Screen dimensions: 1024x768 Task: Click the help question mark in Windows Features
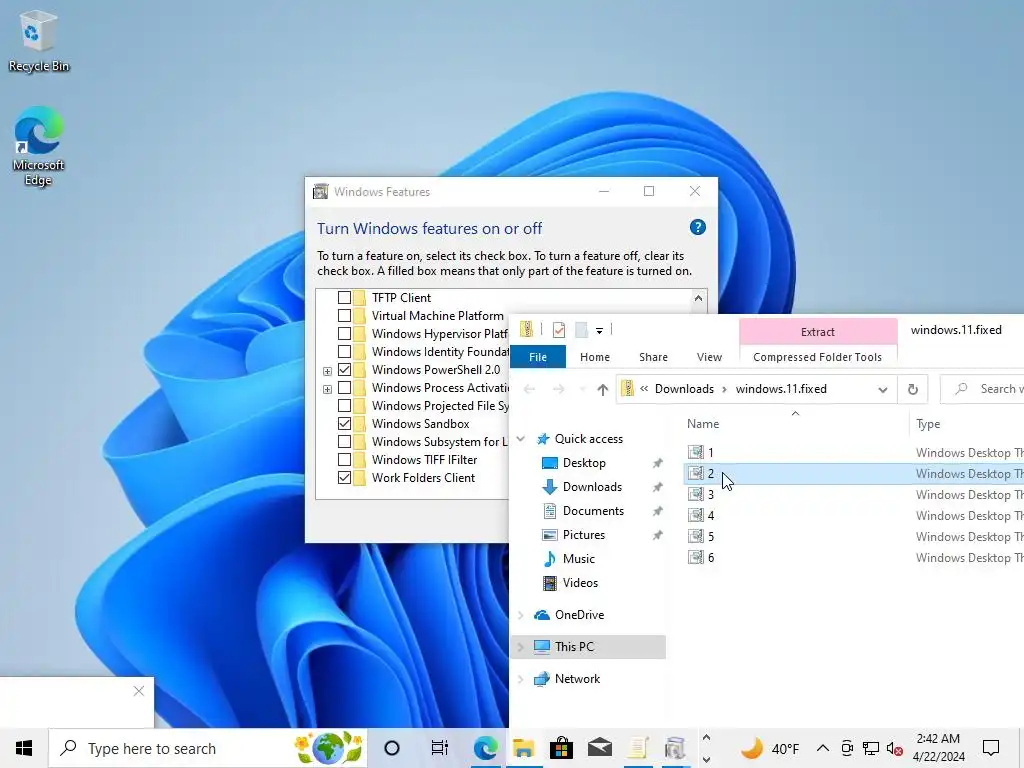pos(697,227)
